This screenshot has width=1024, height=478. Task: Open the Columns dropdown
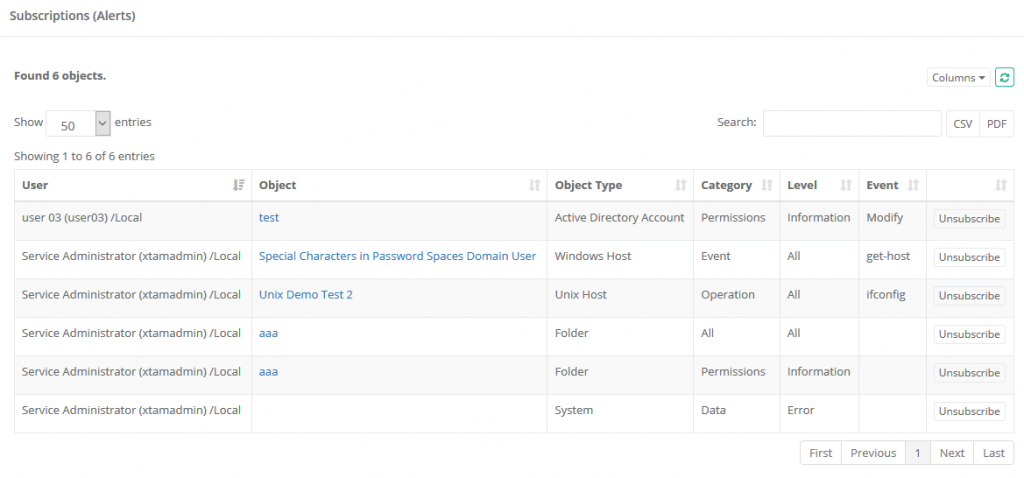tap(958, 78)
